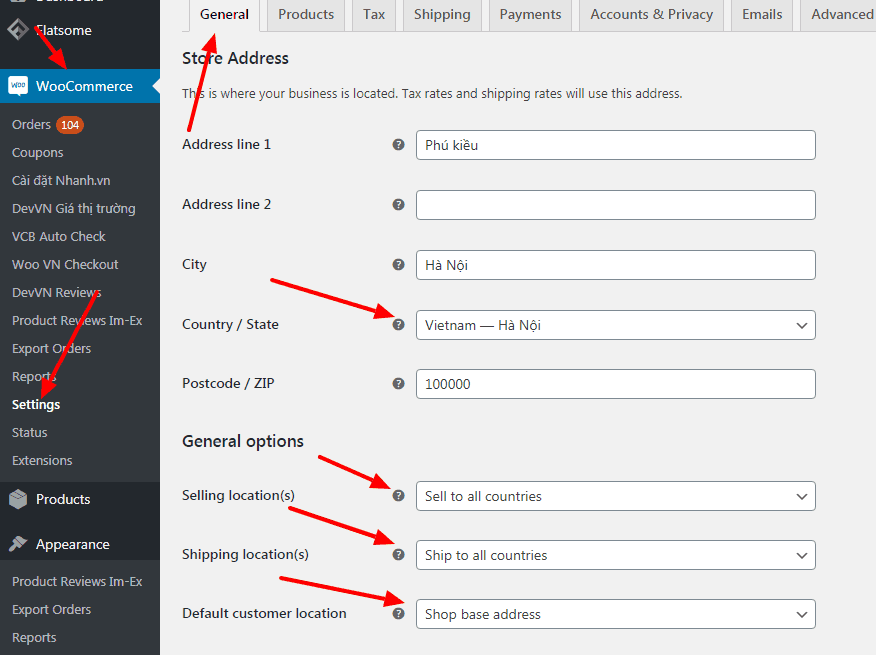Screen dimensions: 876x655
Task: Open the Default customer location dropdown
Action: (615, 614)
